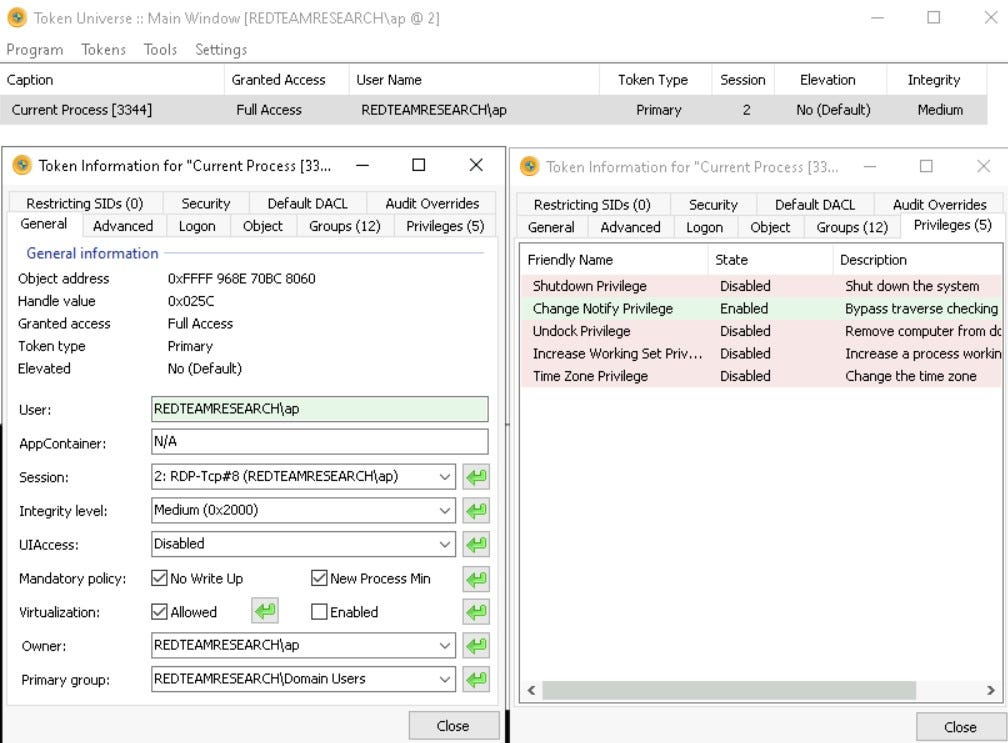Open Restricting SIDs (0) tab in left window
The image size is (1008, 743).
tap(84, 204)
